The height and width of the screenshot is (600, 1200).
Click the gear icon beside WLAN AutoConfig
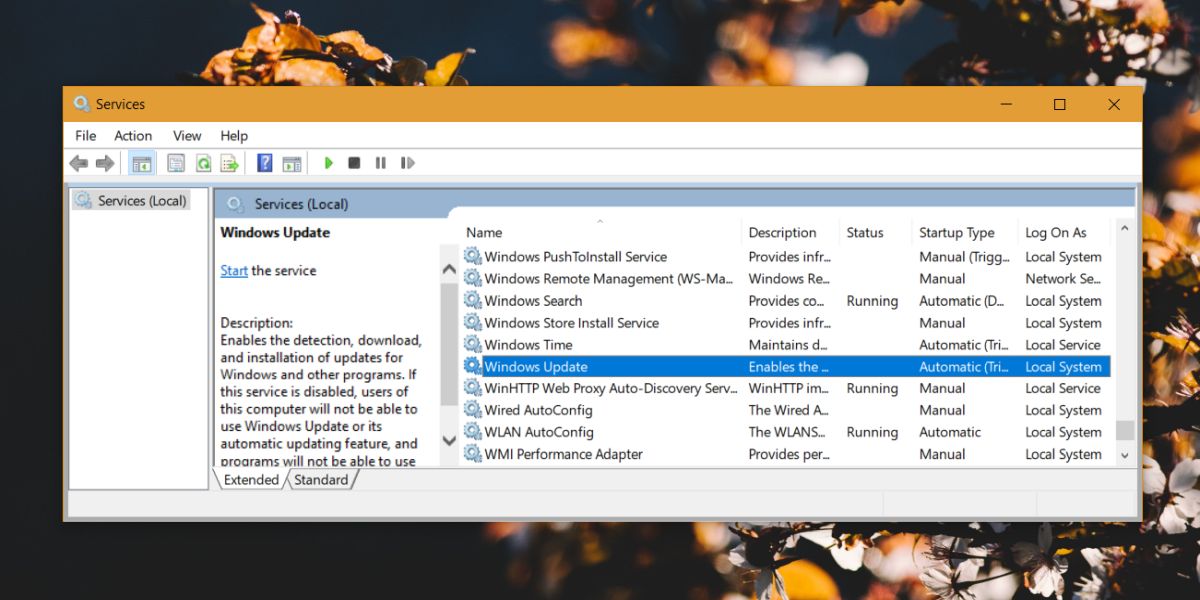(x=472, y=432)
